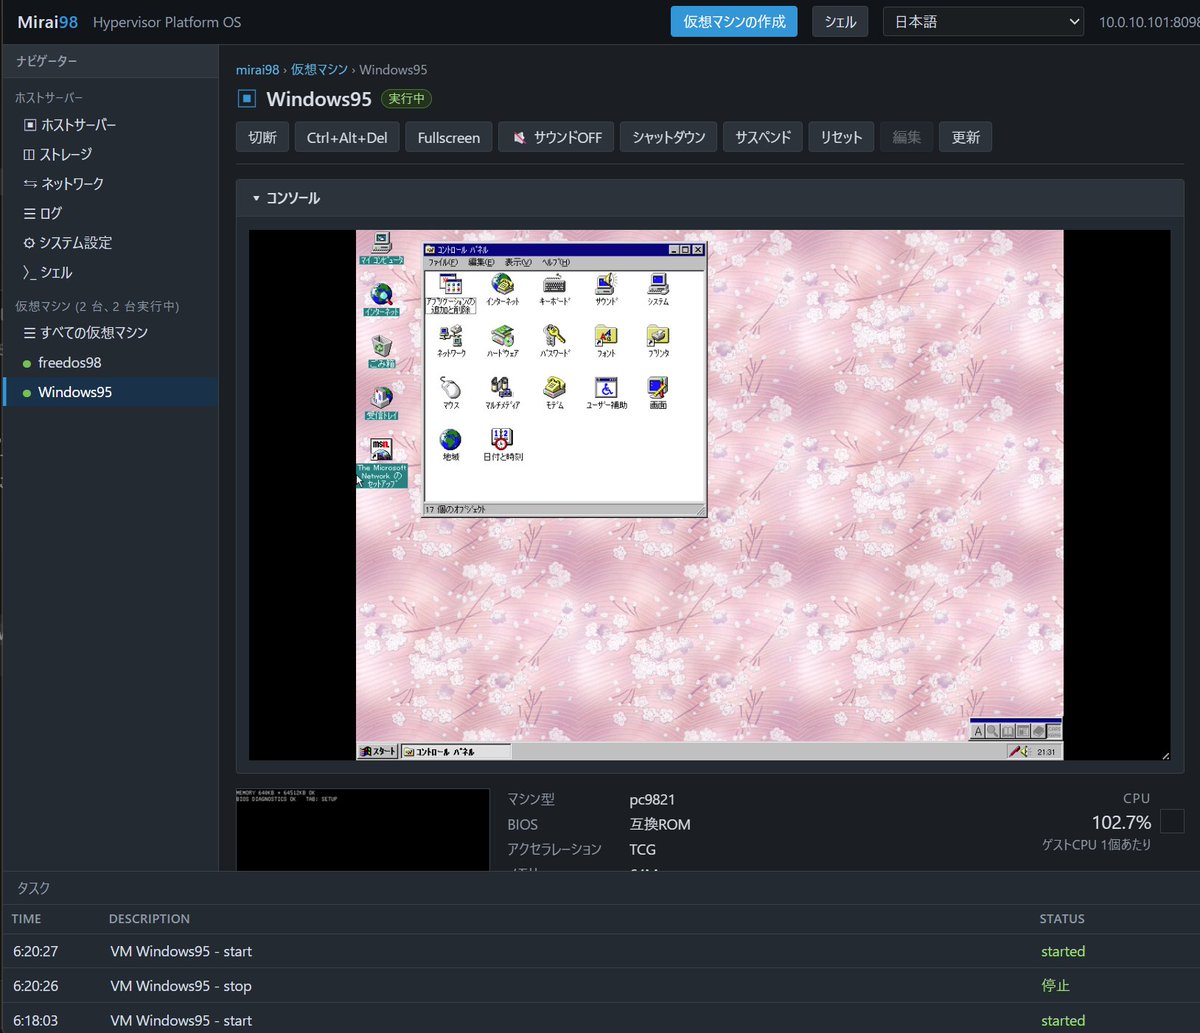The height and width of the screenshot is (1033, 1200).
Task: Click the コントロール パネル taskbar button
Action: pyautogui.click(x=455, y=751)
